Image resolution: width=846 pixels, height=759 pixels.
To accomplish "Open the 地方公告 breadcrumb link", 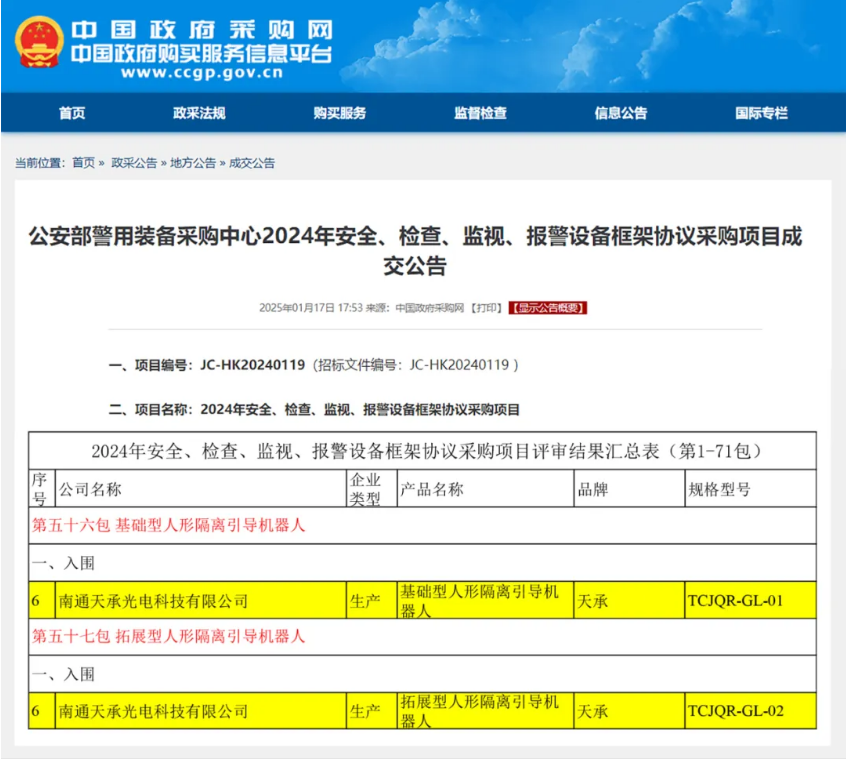I will point(192,163).
